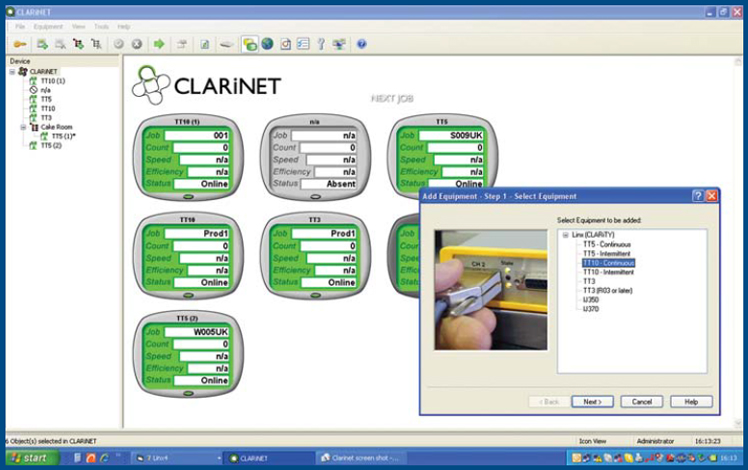Select the TT3 device status card
The image size is (748, 470).
(x=315, y=256)
